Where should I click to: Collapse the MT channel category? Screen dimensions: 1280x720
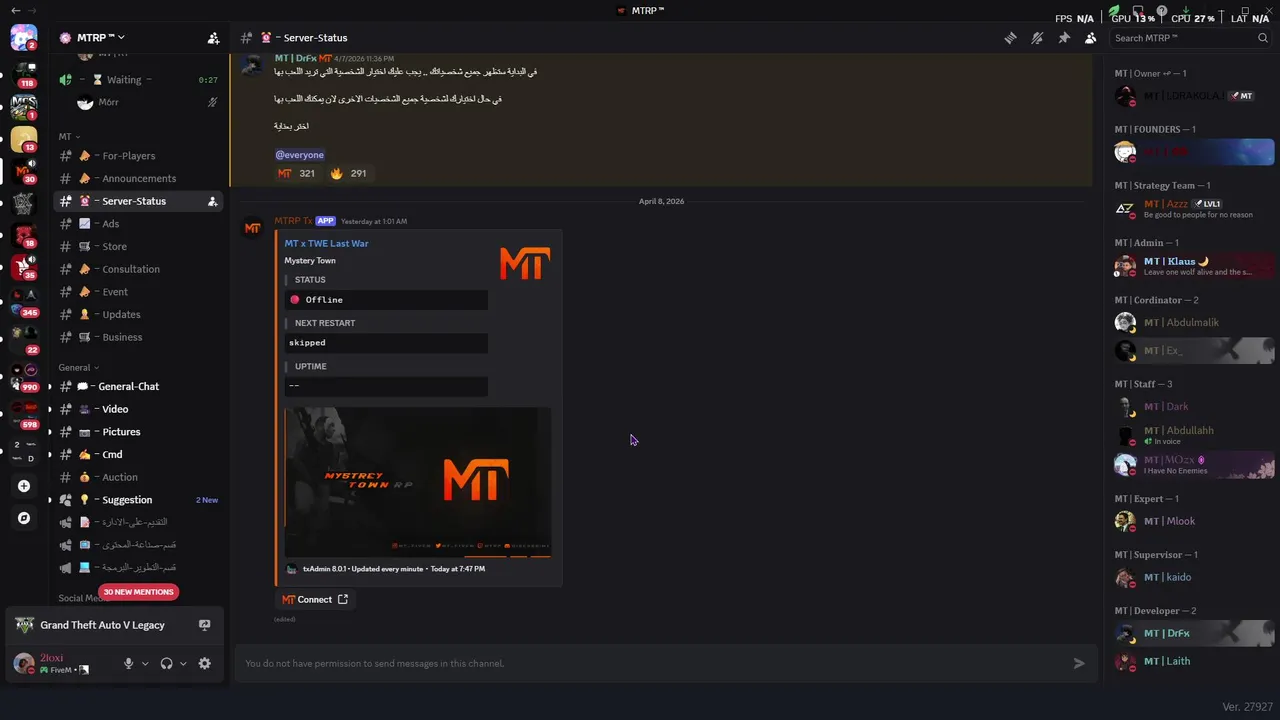69,136
